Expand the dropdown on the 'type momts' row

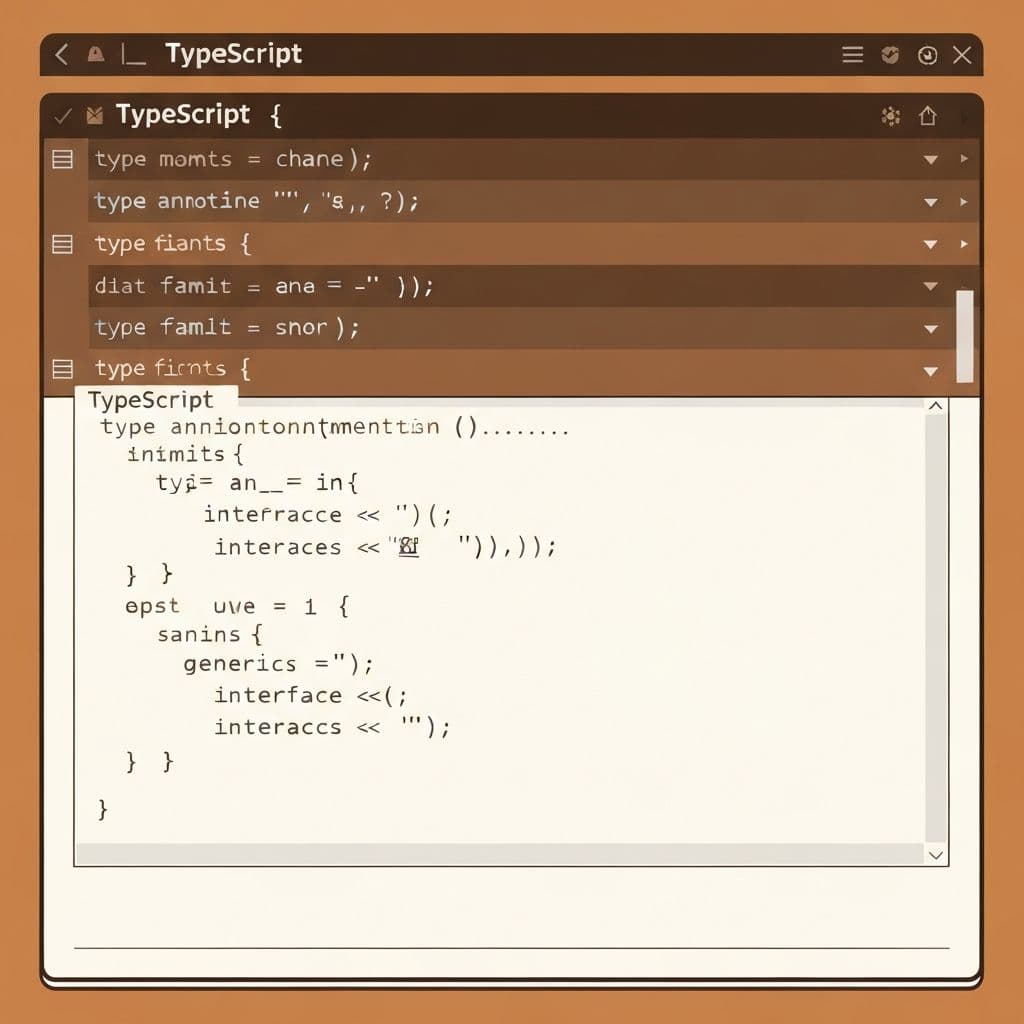pyautogui.click(x=931, y=158)
